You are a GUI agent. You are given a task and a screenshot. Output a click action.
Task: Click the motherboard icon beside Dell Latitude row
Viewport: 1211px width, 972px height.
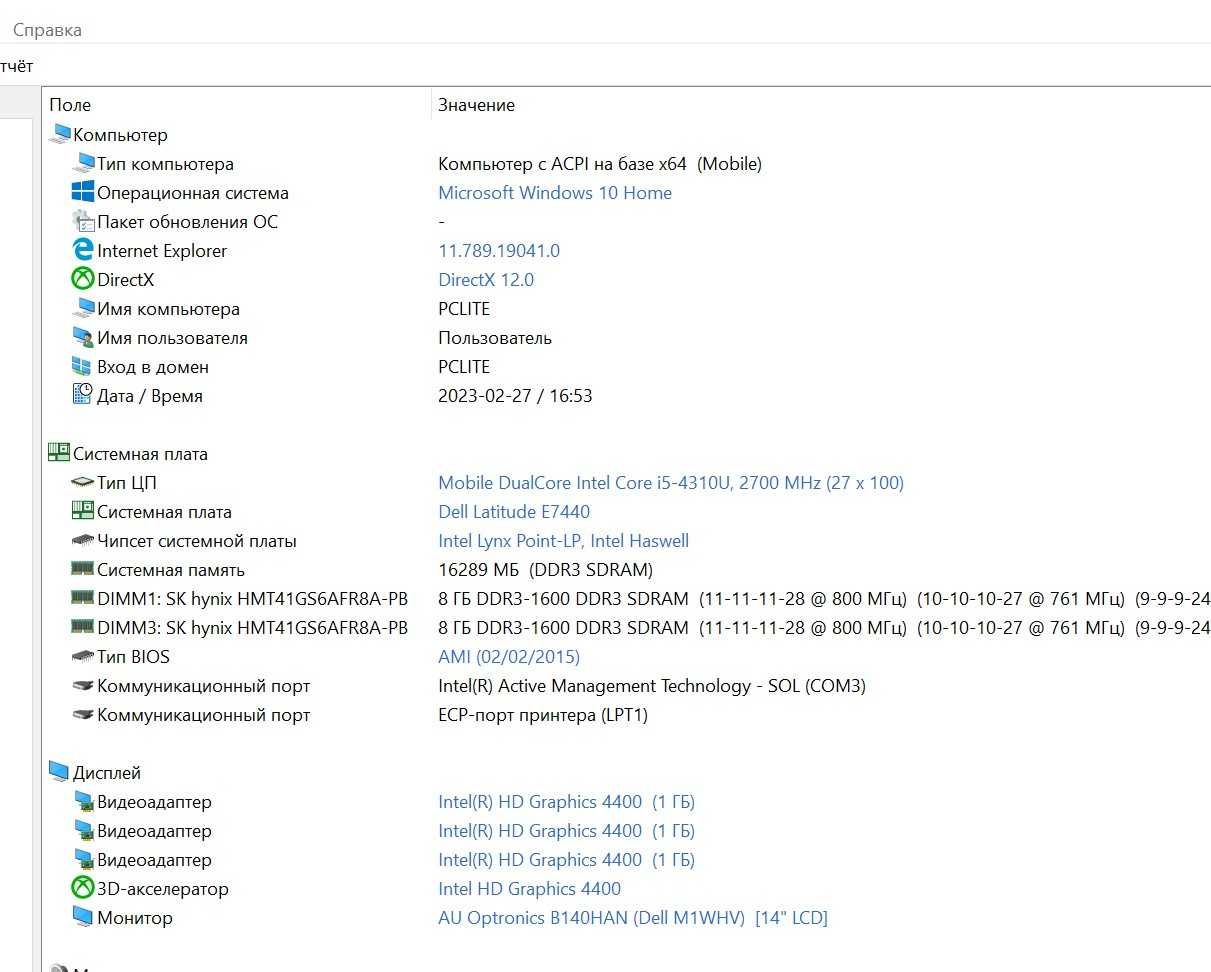point(83,511)
